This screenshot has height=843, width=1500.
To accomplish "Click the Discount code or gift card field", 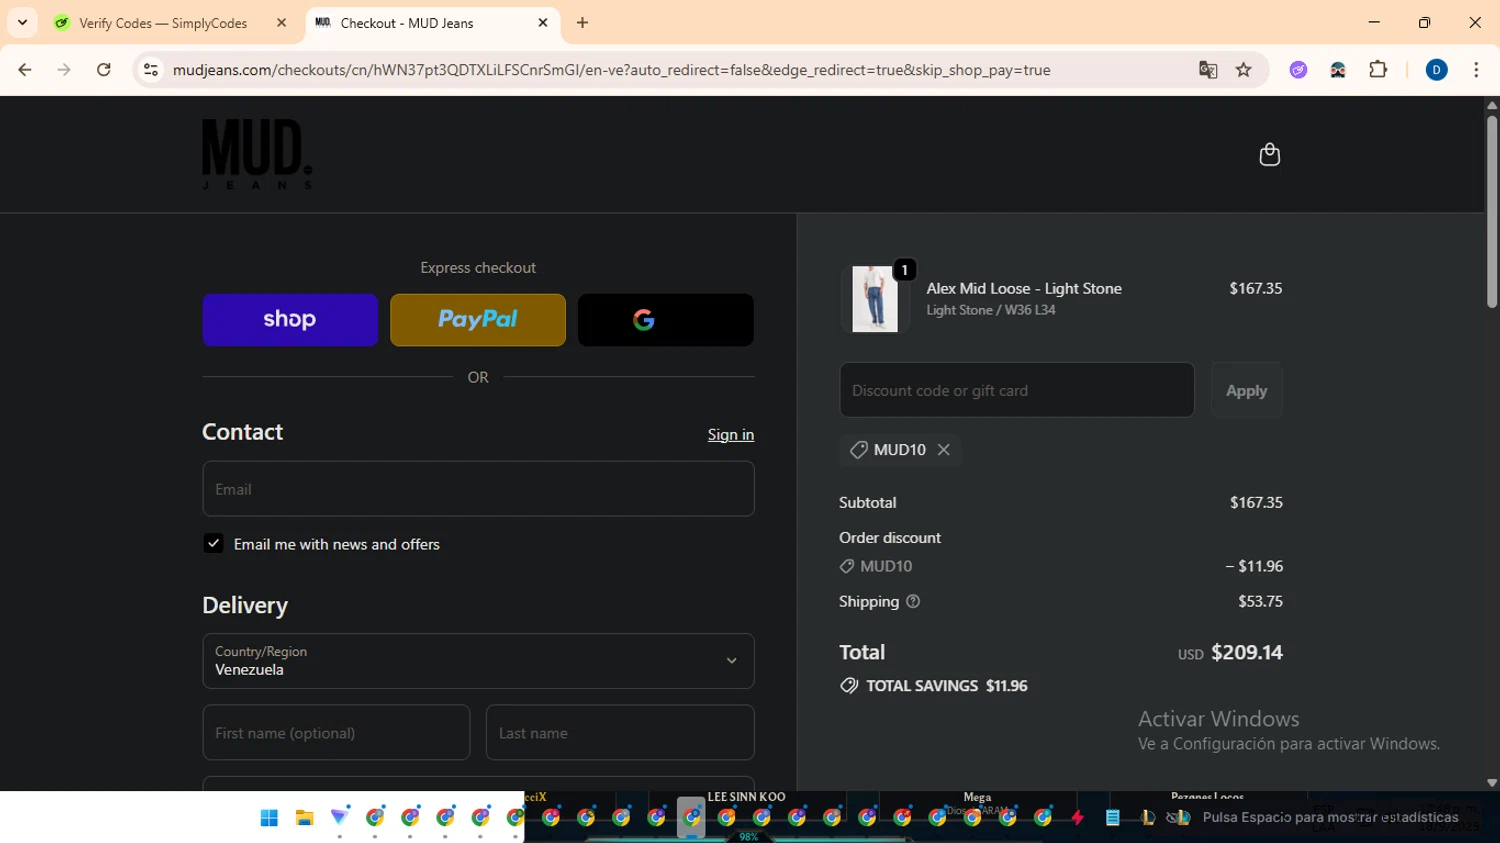I will (x=1017, y=390).
